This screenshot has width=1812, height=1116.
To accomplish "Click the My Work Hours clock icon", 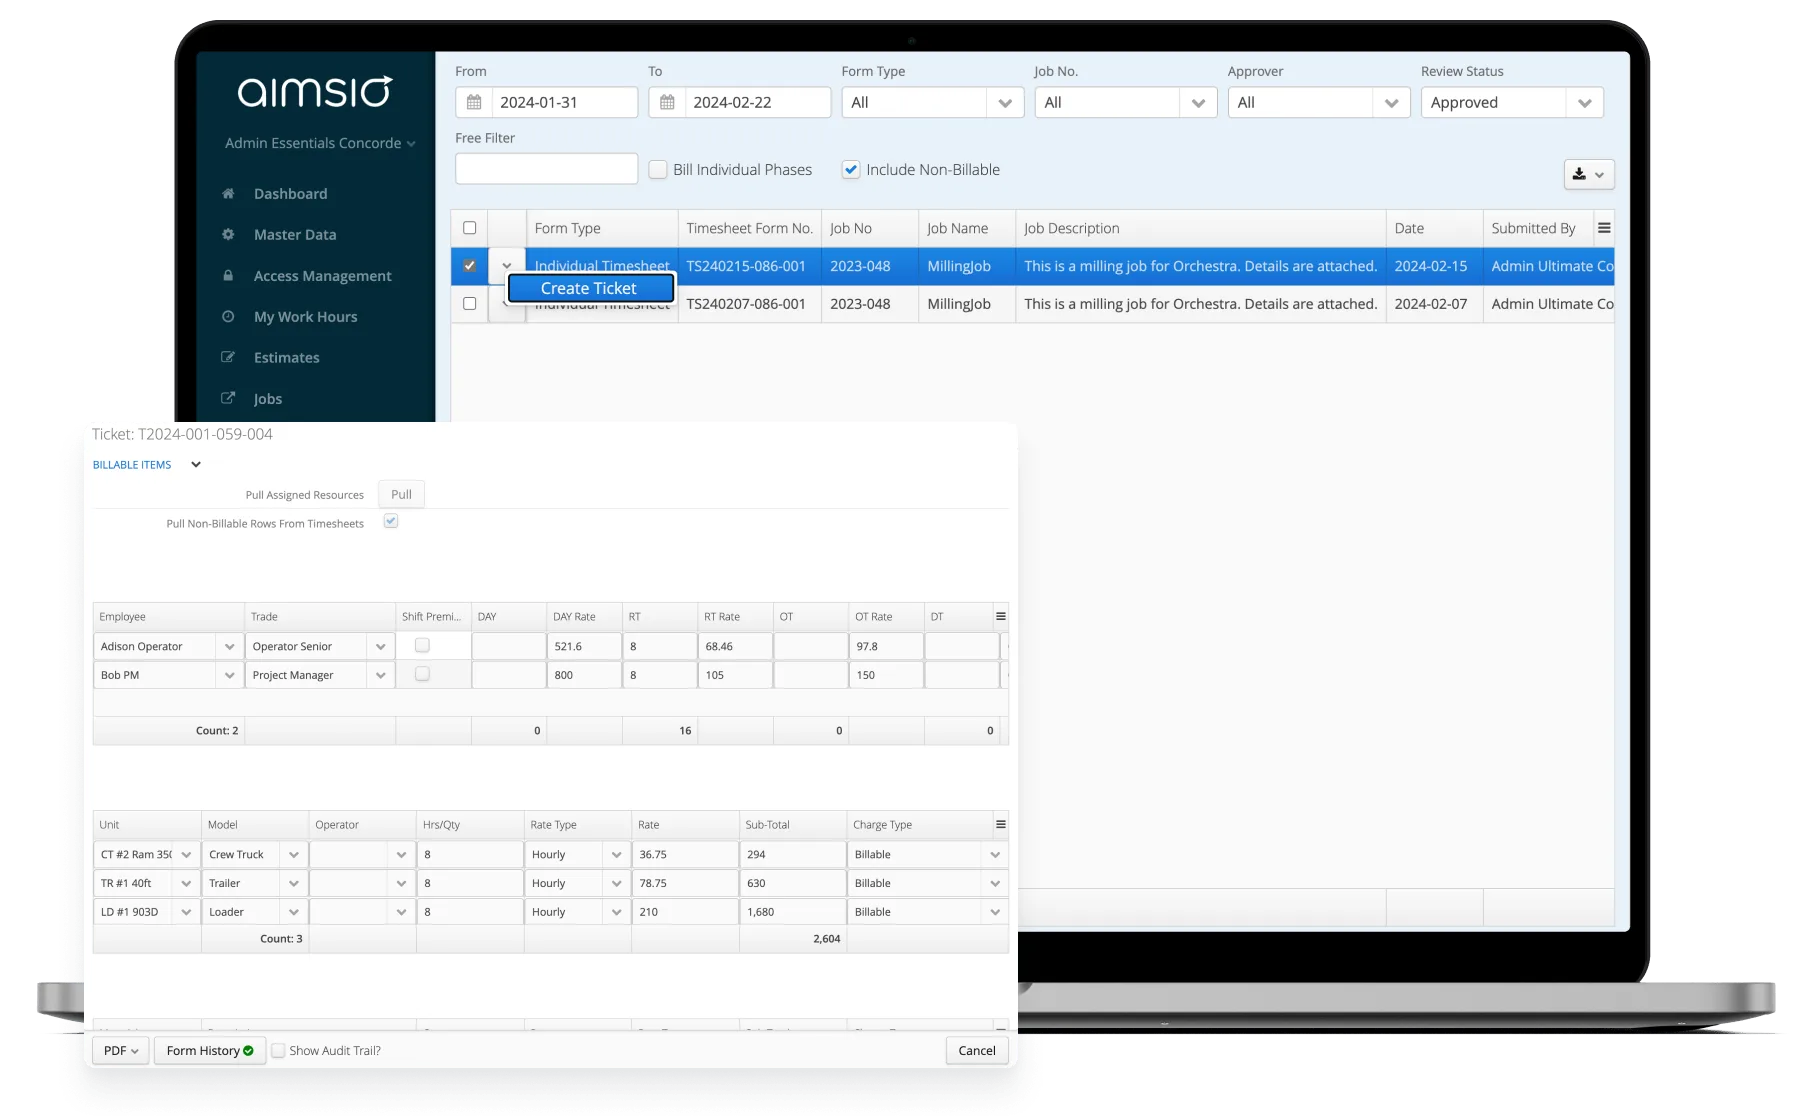I will point(228,316).
